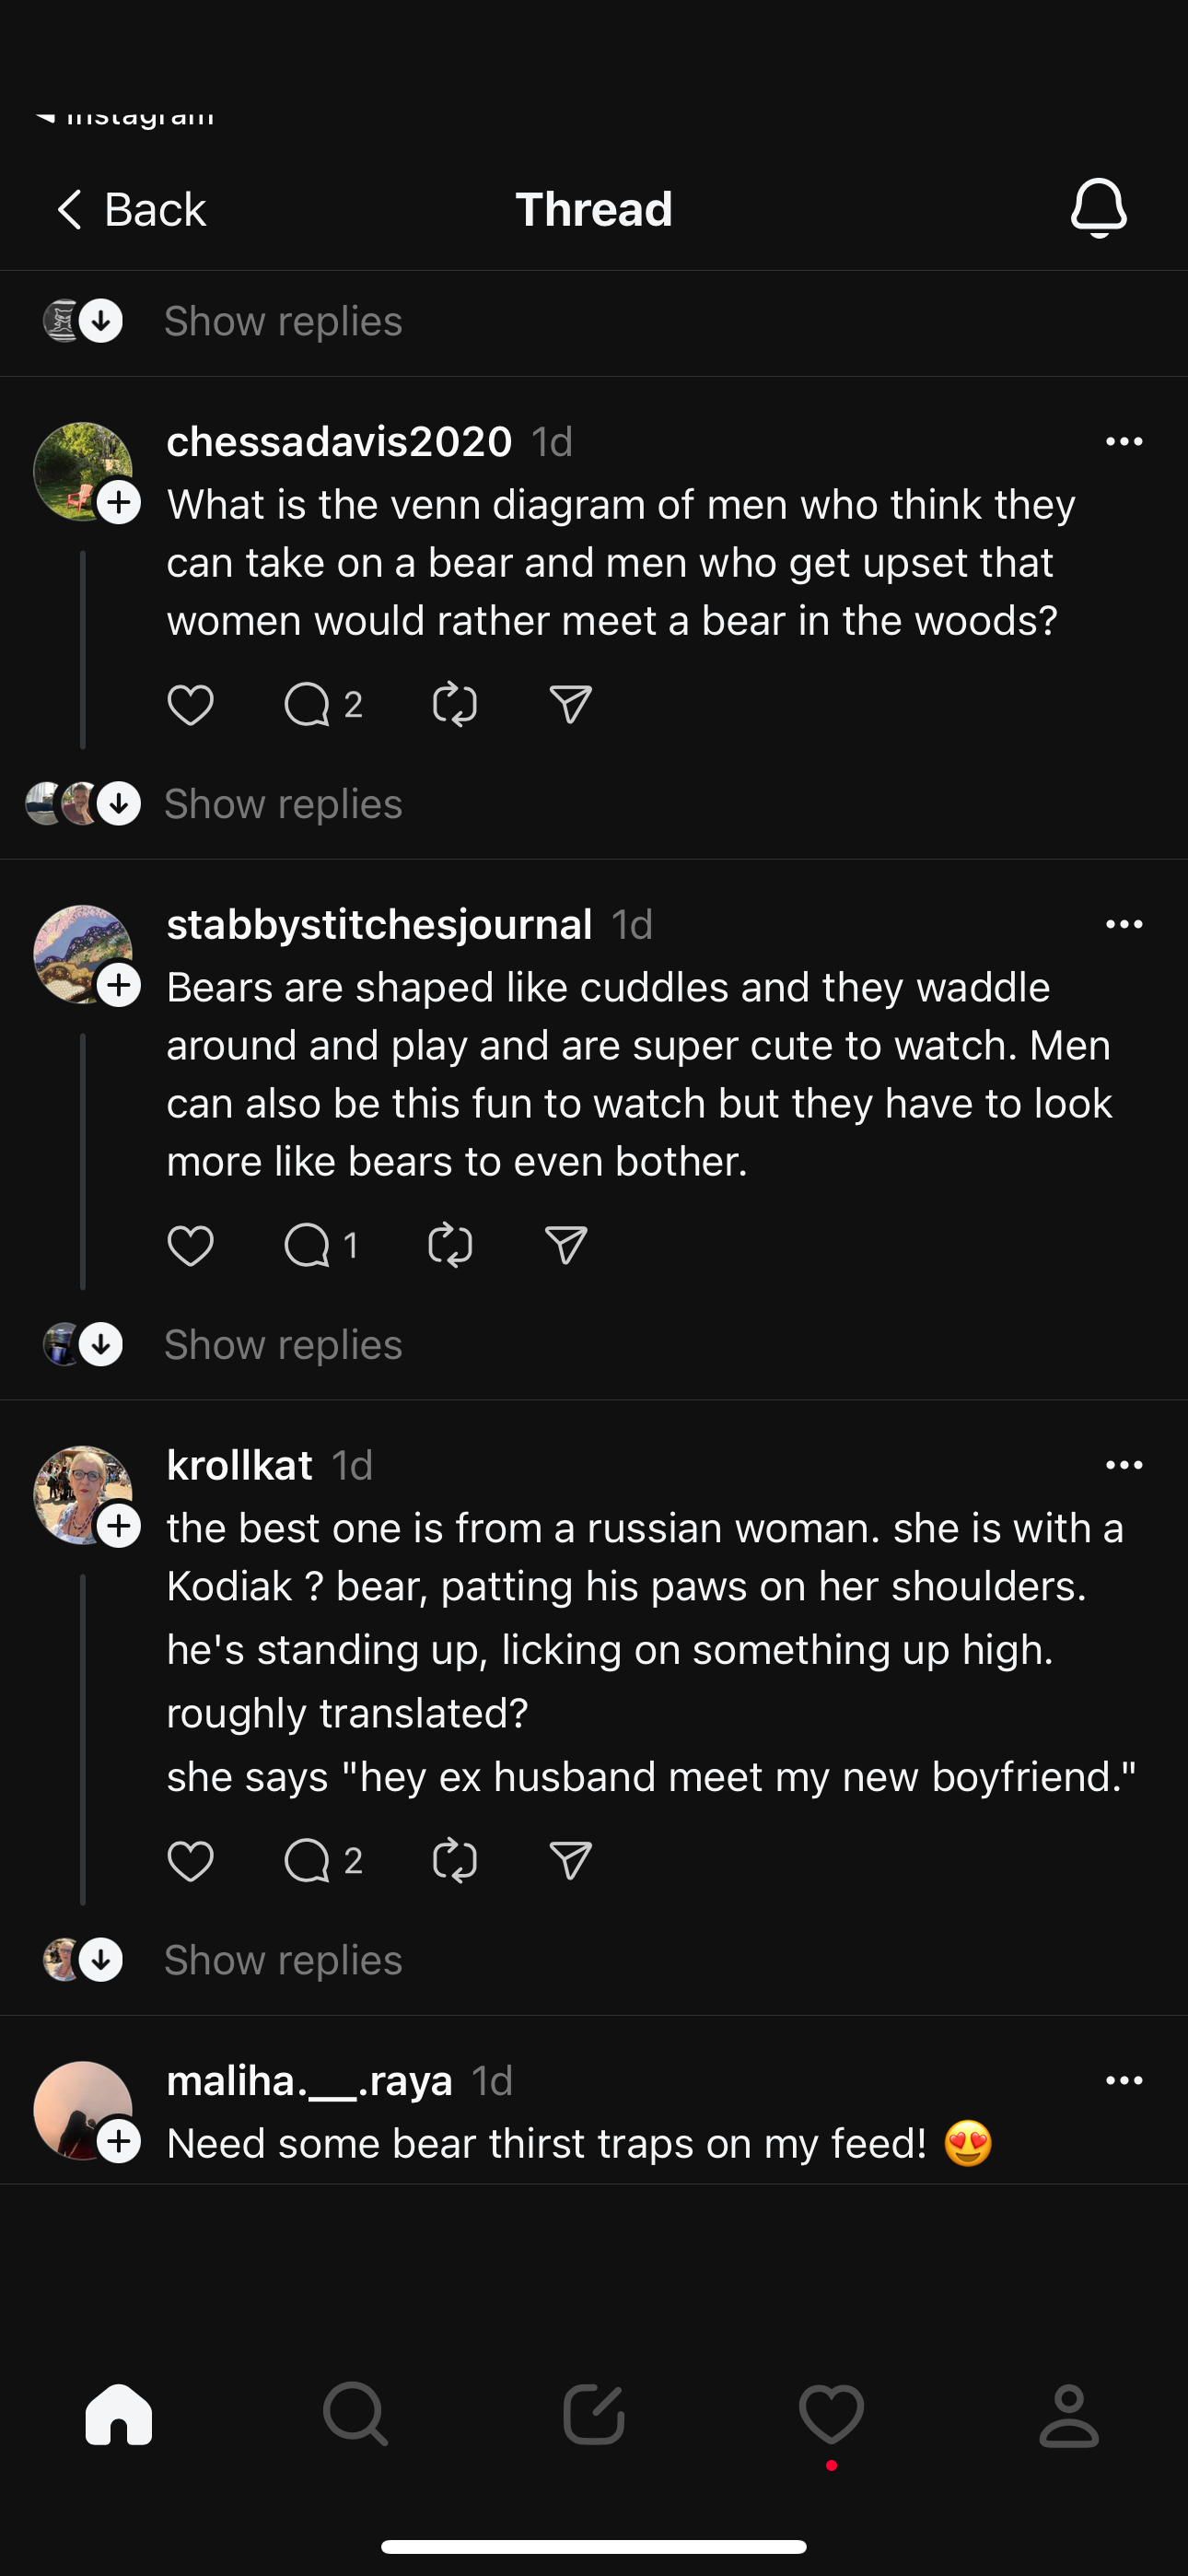The height and width of the screenshot is (2576, 1188).
Task: Like chessadavis2020's venn diagram post
Action: click(190, 705)
